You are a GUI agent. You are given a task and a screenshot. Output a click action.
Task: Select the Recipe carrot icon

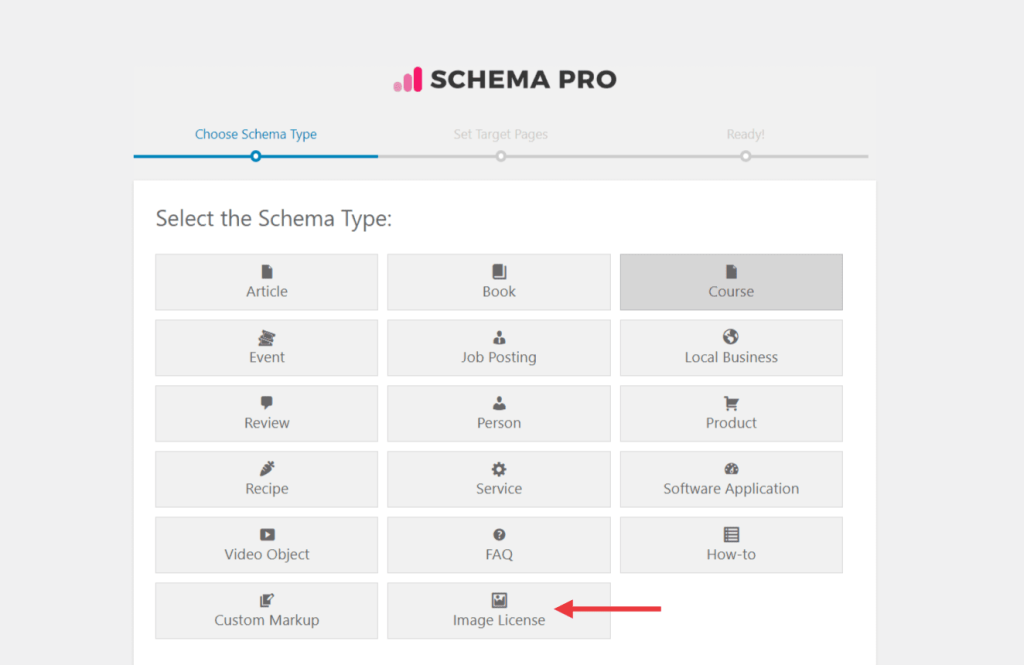(266, 468)
